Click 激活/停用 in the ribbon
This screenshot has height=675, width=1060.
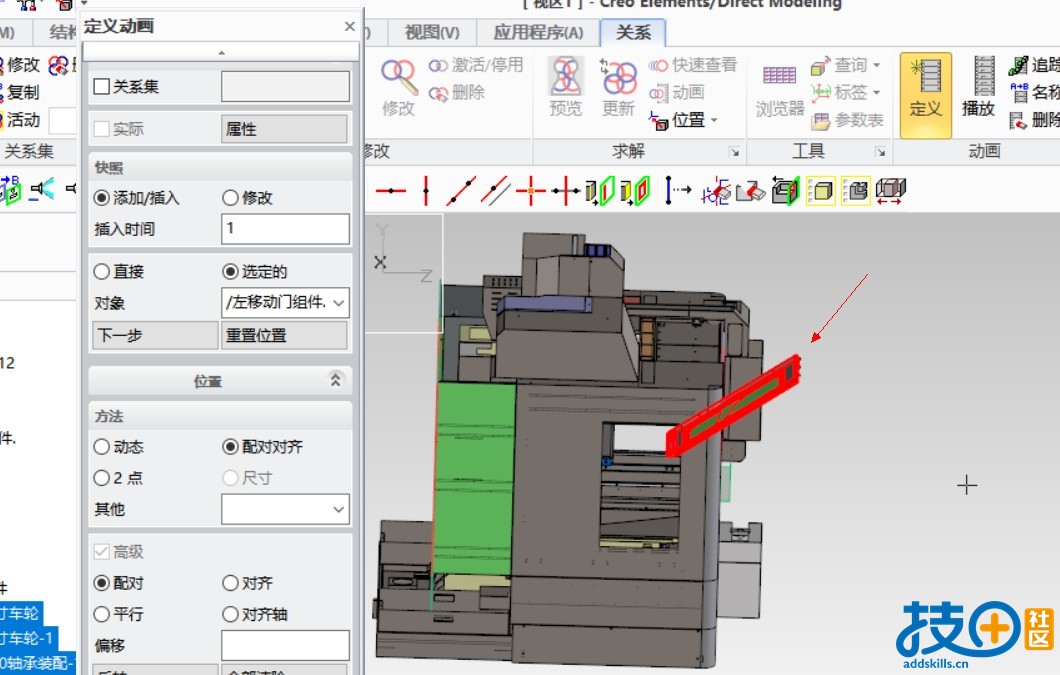point(476,65)
